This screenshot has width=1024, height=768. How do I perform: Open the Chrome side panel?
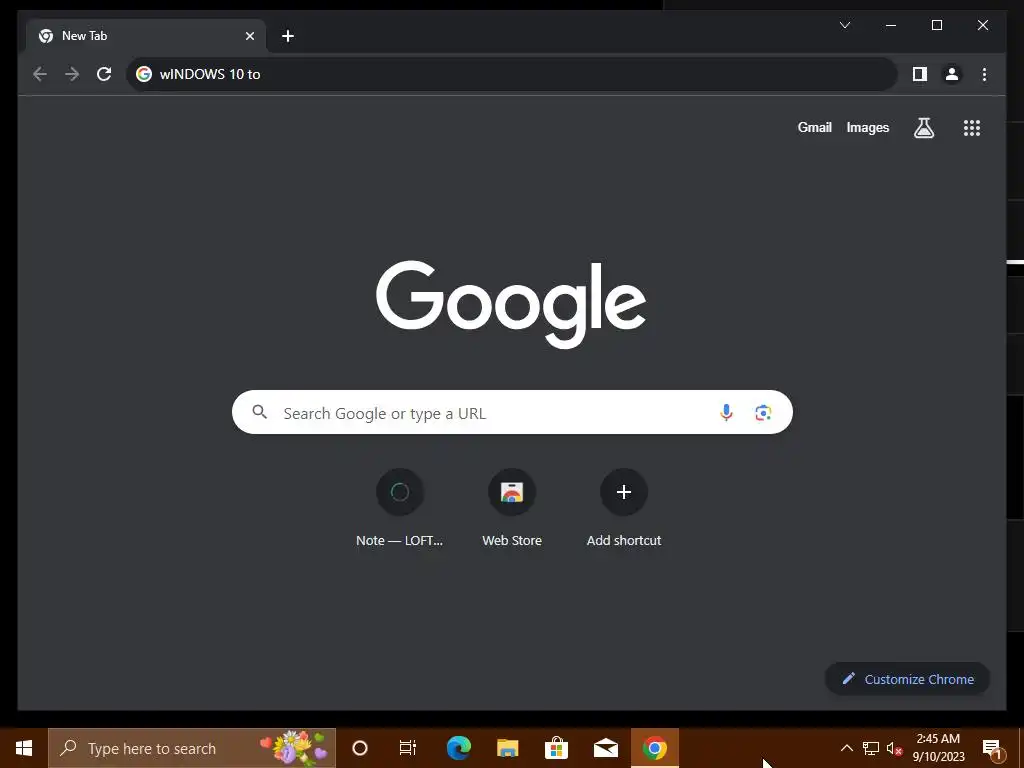(920, 74)
